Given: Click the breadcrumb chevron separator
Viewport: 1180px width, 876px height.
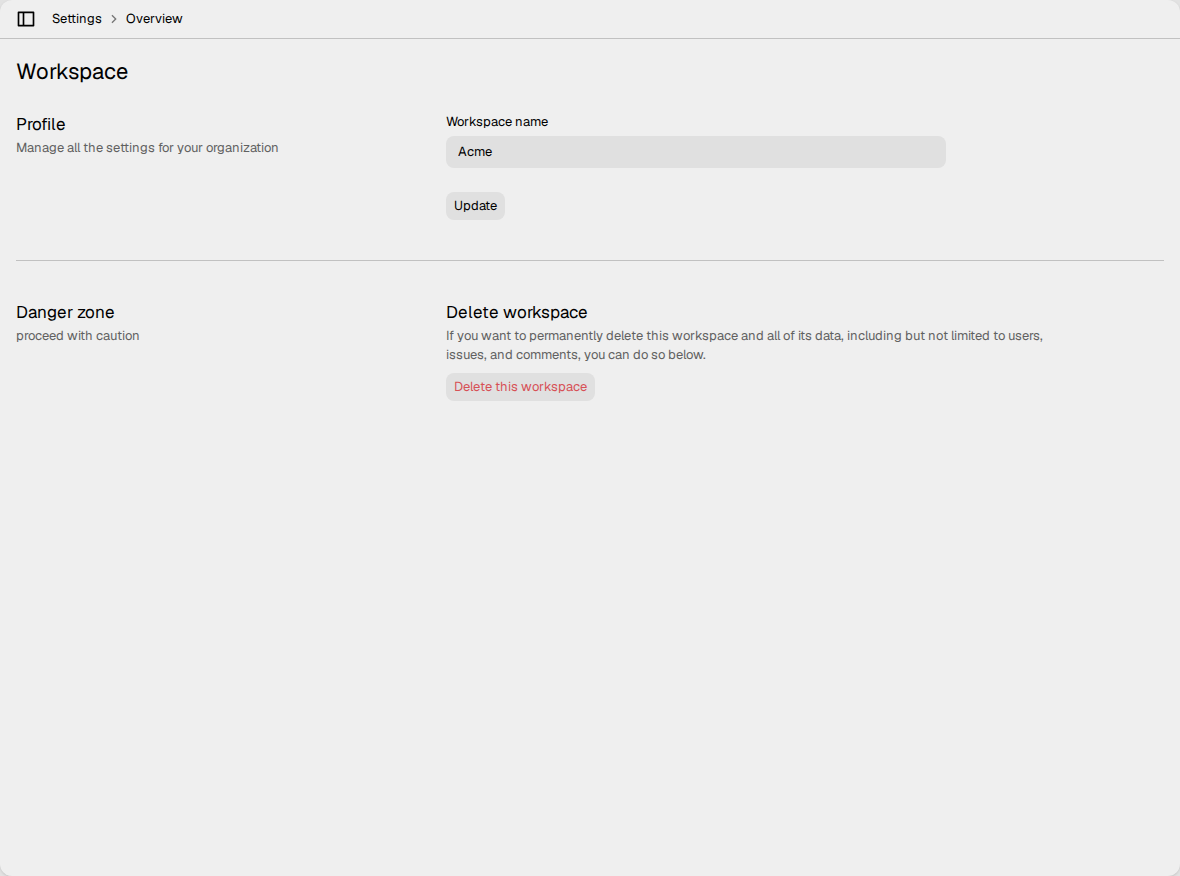Looking at the screenshot, I should [x=114, y=19].
